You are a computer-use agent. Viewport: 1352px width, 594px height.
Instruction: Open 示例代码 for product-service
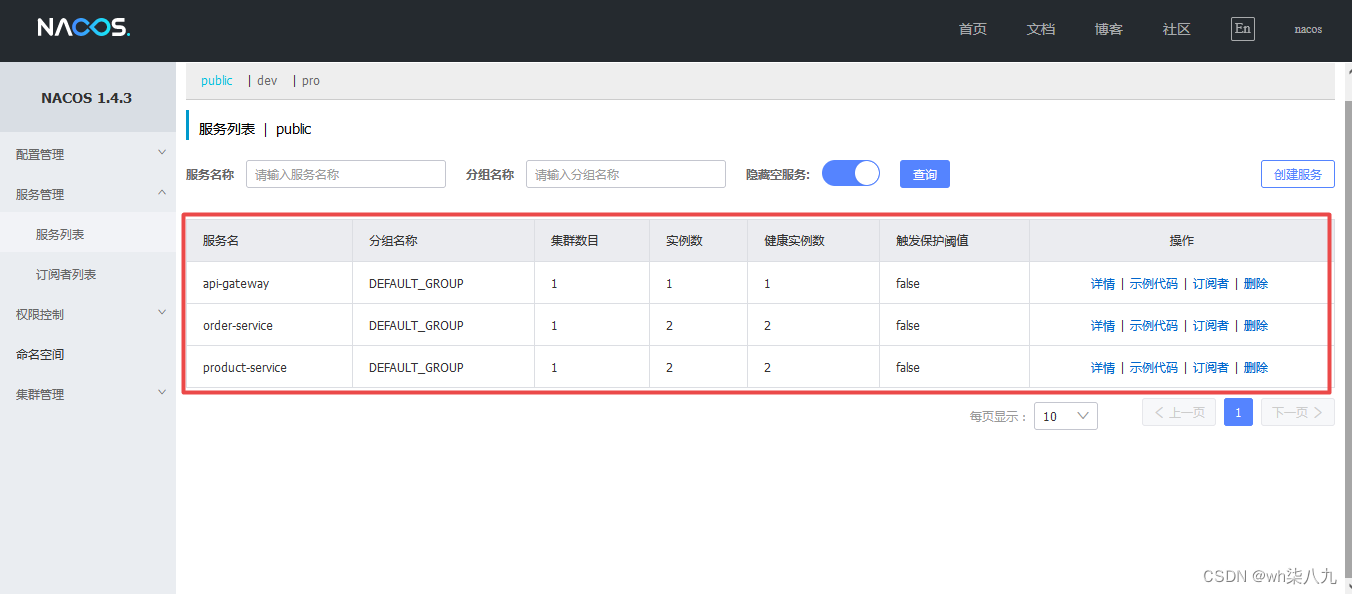pyautogui.click(x=1154, y=368)
